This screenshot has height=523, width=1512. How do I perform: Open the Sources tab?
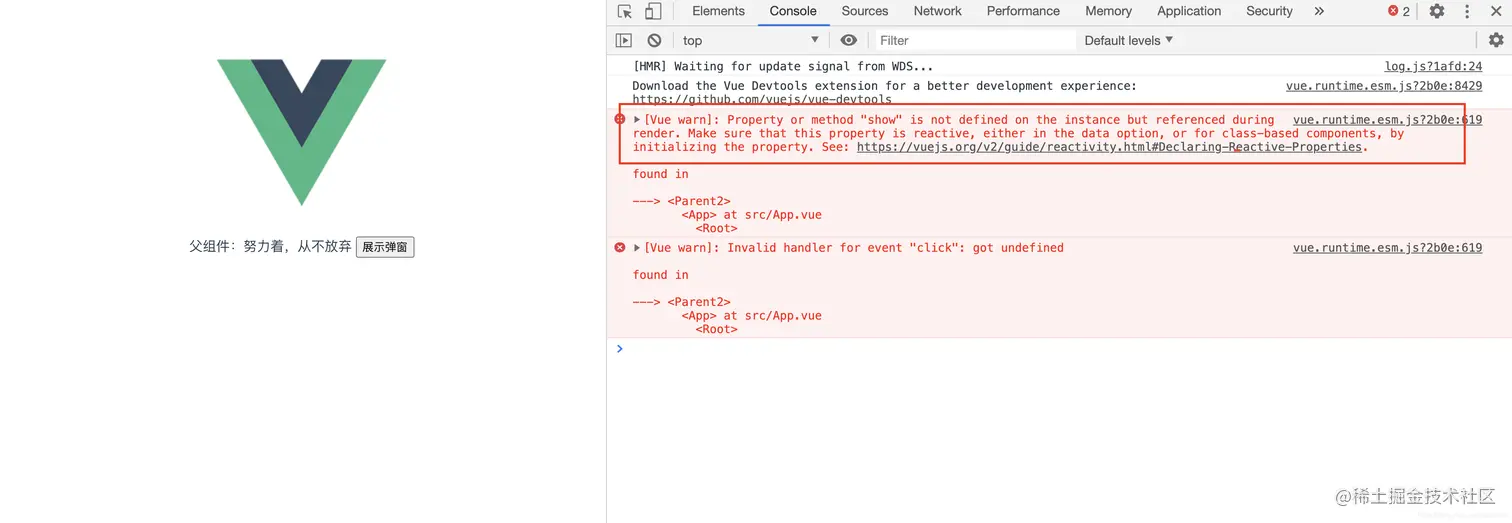865,11
